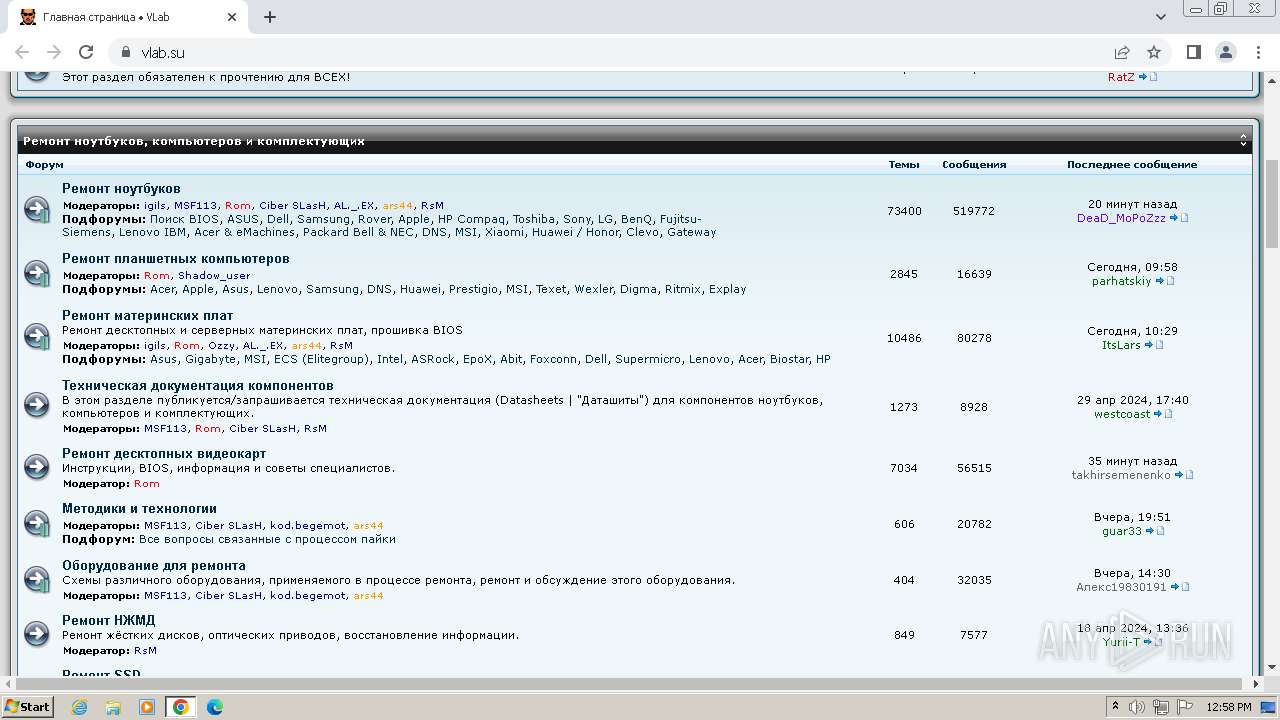Open user westcoast profile
This screenshot has height=720, width=1280.
(x=1122, y=414)
